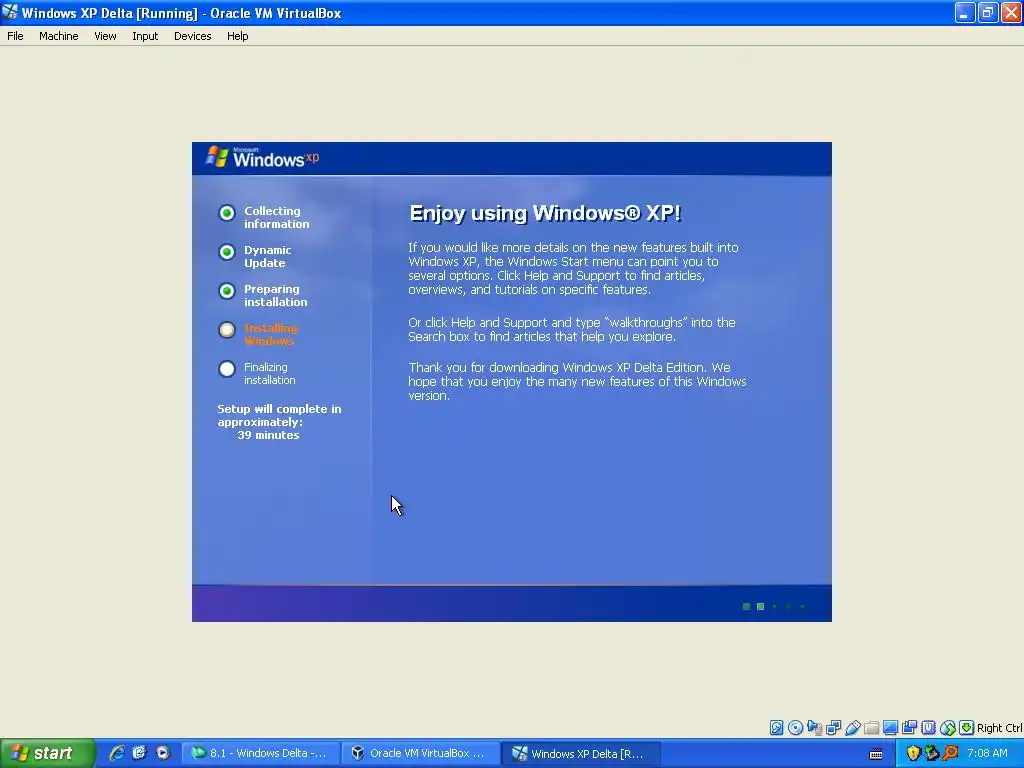Switch to Oracle VM VirtualBox Manager taskbar button
Screen dimensions: 1024x768
[420, 753]
